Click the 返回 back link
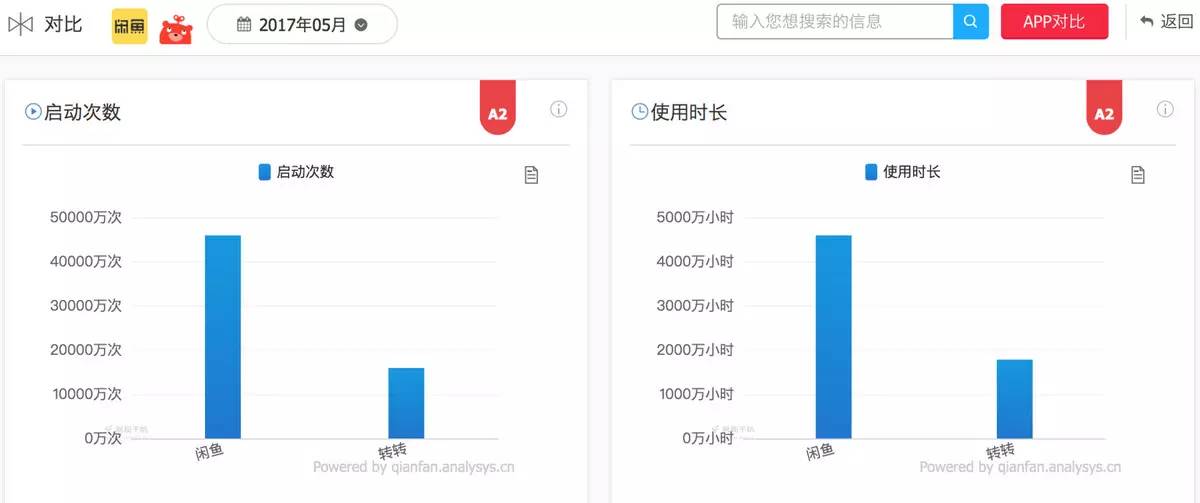The width and height of the screenshot is (1200, 503). tap(1166, 22)
